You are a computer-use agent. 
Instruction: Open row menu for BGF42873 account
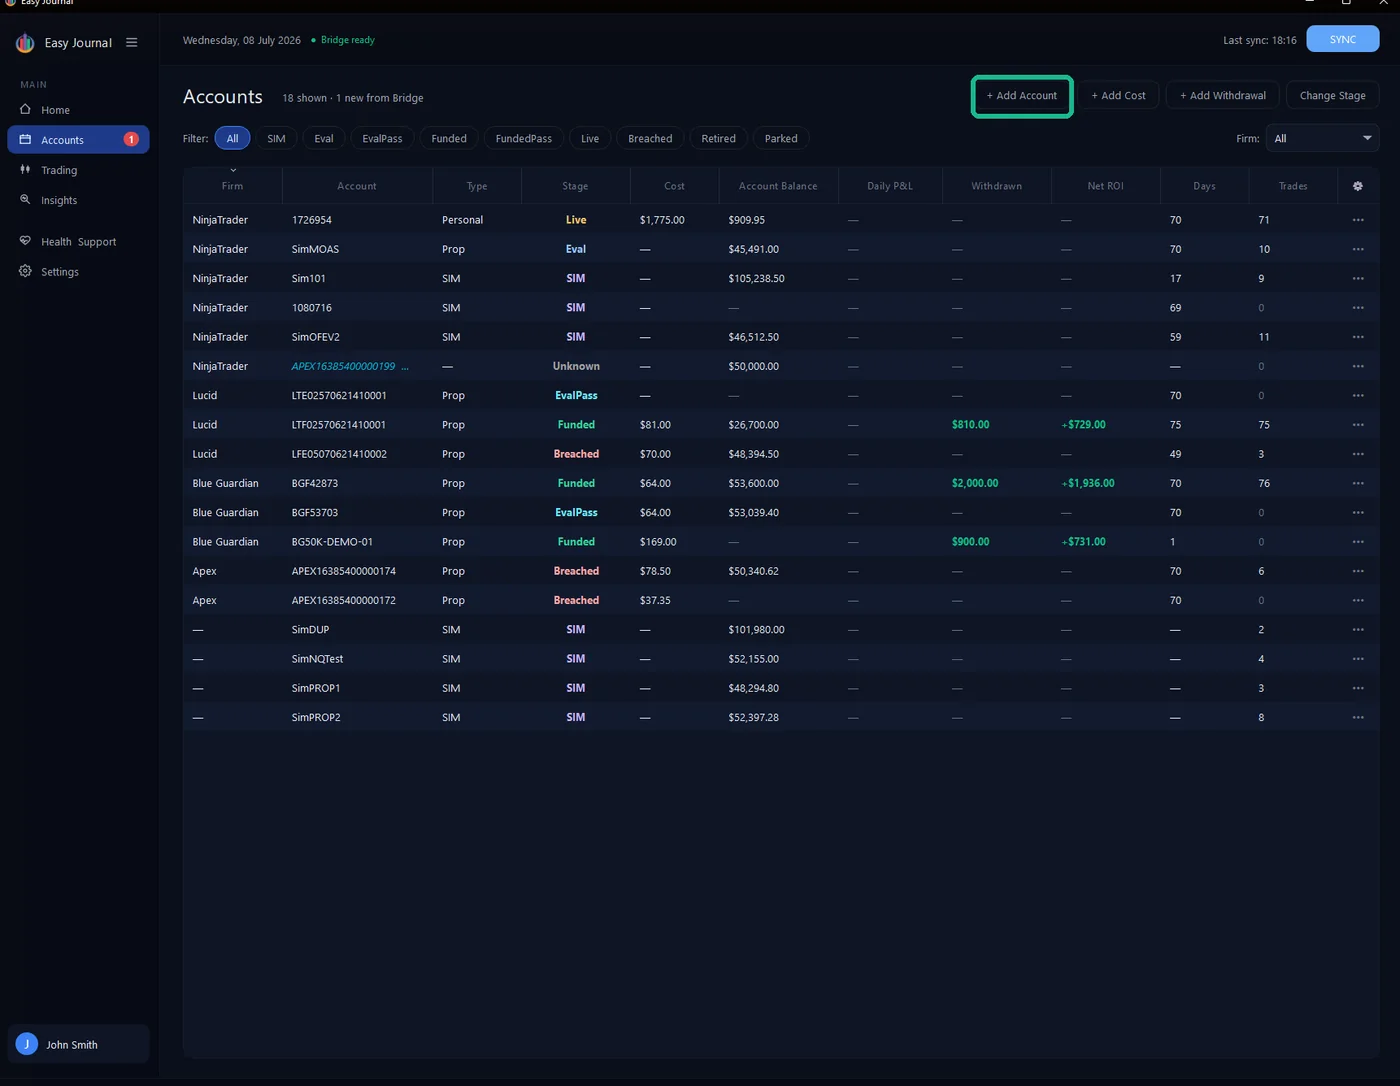[1357, 483]
